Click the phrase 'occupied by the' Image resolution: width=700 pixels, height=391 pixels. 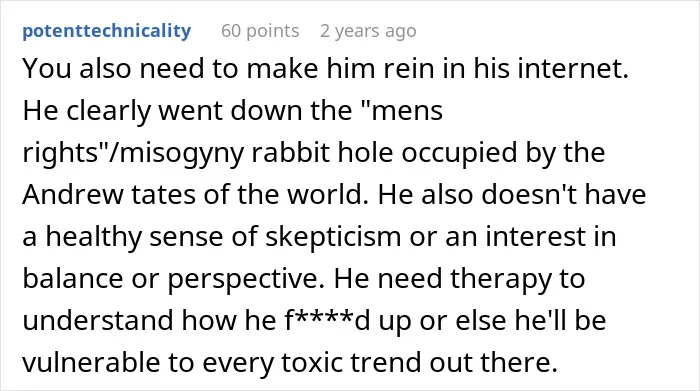(x=503, y=153)
